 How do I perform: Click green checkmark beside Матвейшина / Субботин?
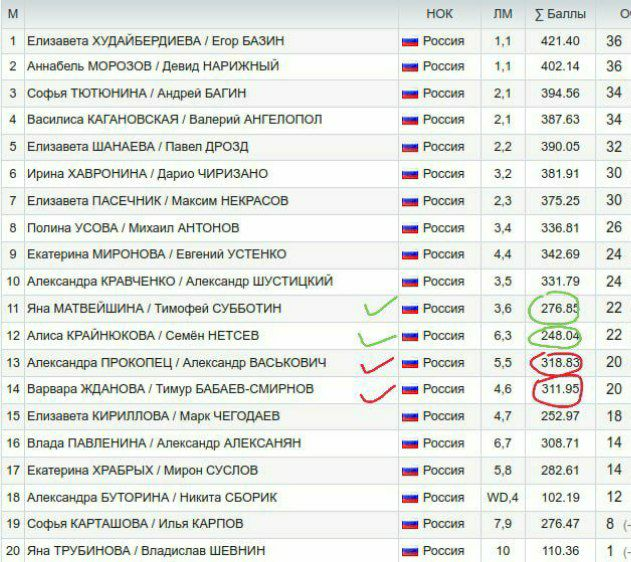point(380,307)
